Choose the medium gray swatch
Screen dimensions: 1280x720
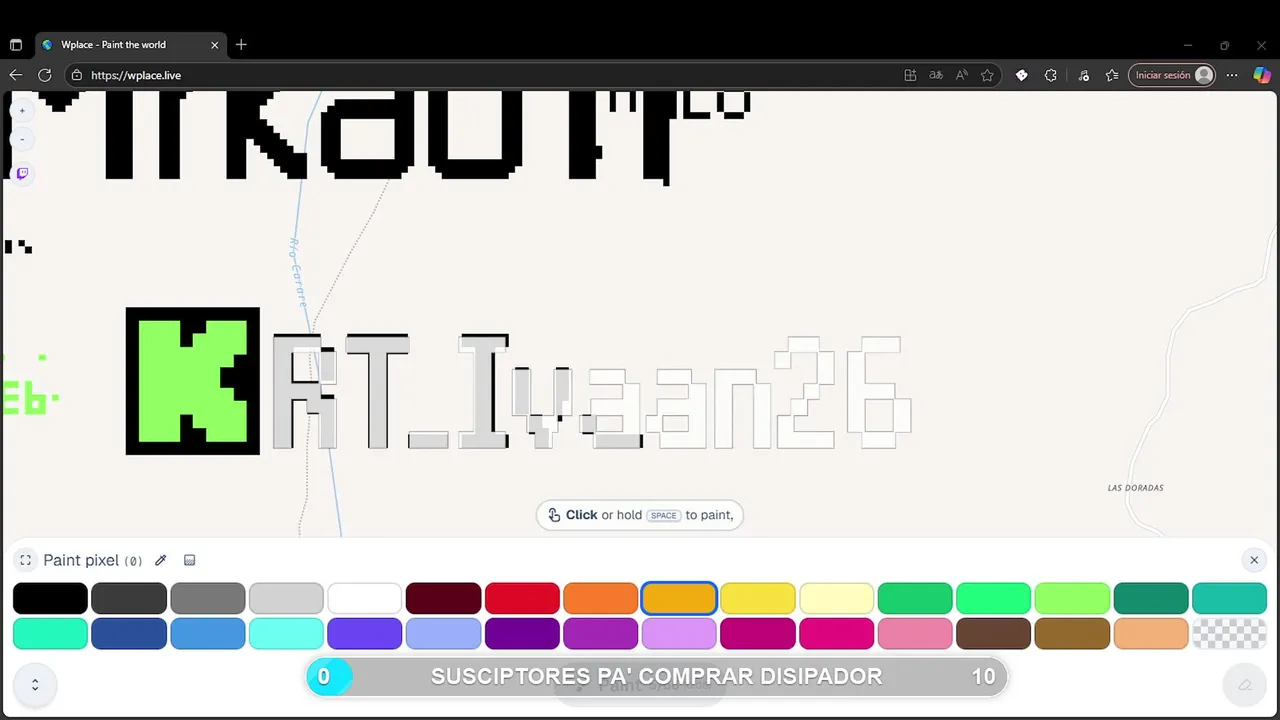point(208,598)
